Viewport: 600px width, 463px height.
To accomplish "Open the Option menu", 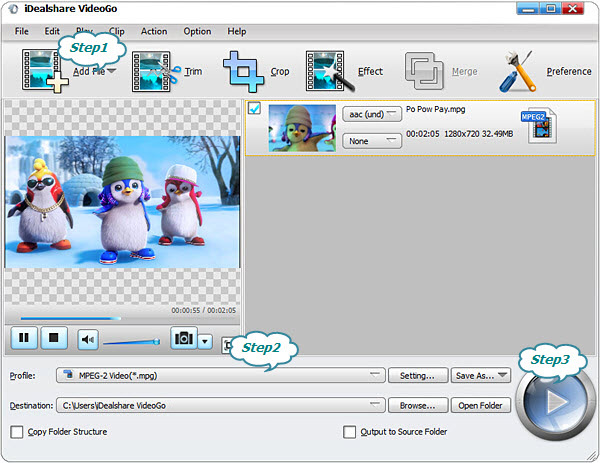I will coord(197,31).
